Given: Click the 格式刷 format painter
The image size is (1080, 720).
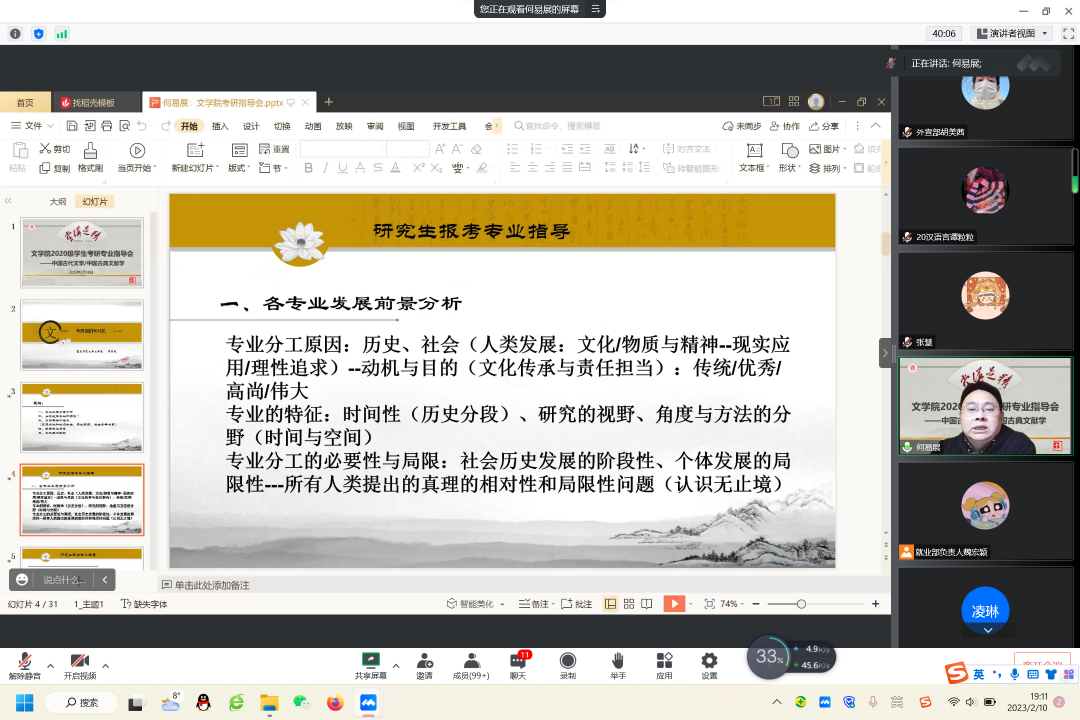Looking at the screenshot, I should (90, 158).
